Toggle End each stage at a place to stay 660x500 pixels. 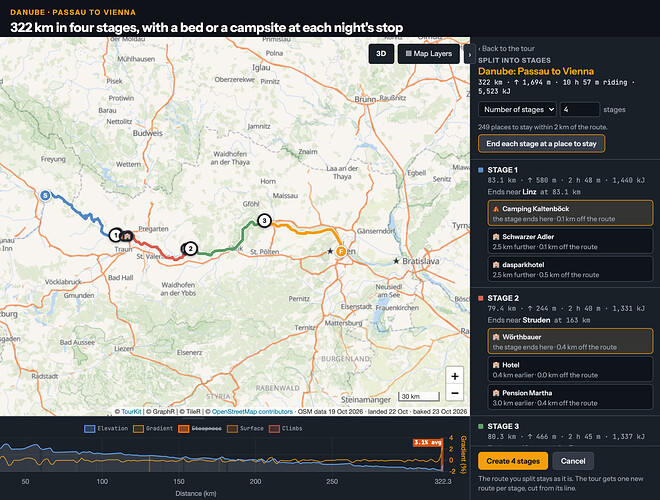(x=541, y=144)
